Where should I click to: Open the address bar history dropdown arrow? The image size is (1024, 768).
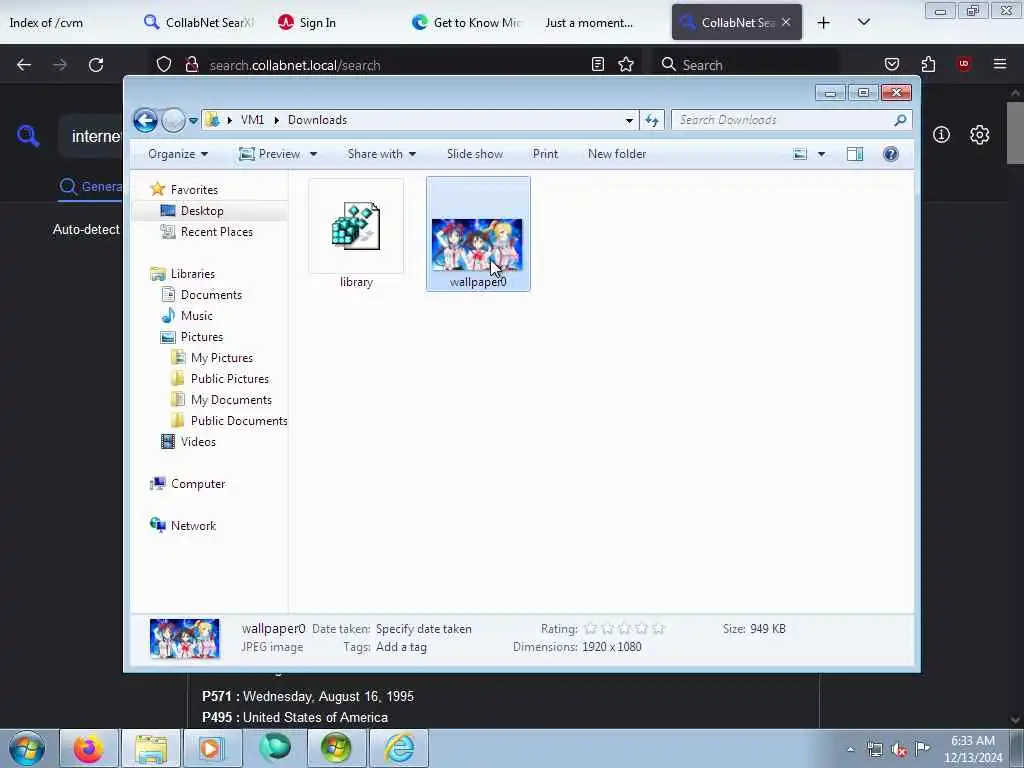click(629, 120)
